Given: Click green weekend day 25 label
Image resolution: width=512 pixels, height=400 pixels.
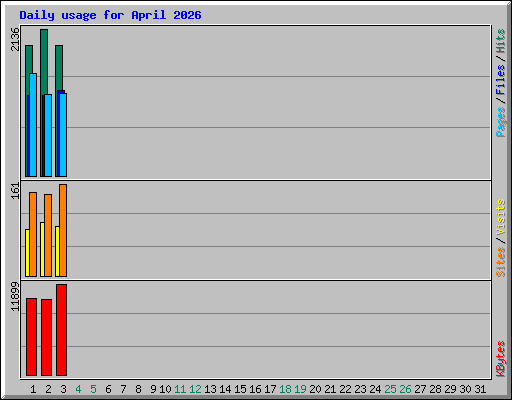Looking at the screenshot, I should coord(390,389).
